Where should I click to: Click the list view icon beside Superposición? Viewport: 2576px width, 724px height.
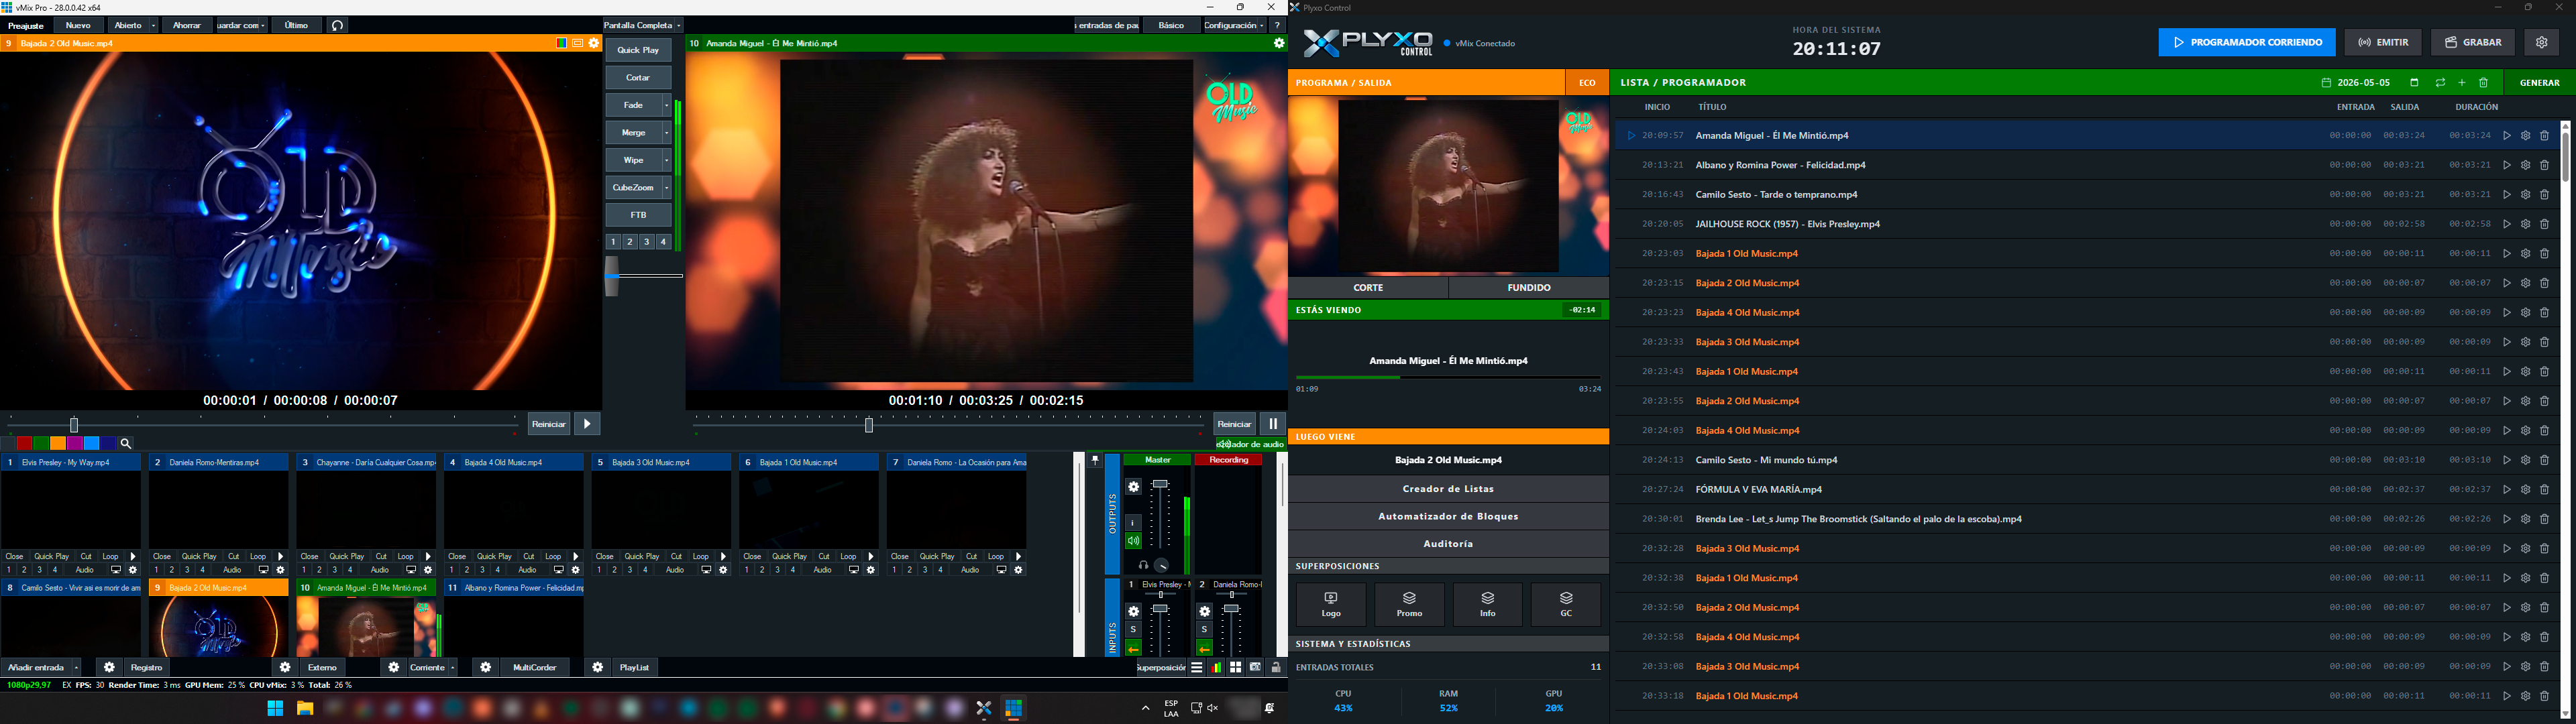point(1197,667)
